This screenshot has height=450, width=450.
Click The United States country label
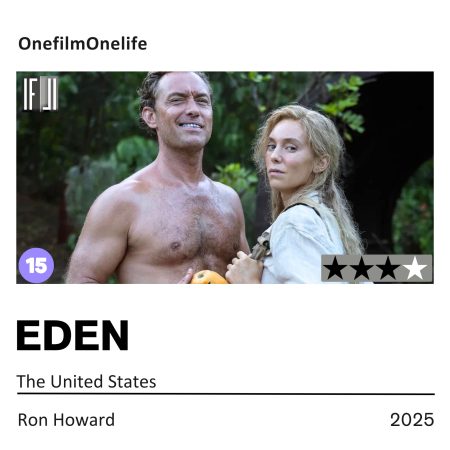86,381
